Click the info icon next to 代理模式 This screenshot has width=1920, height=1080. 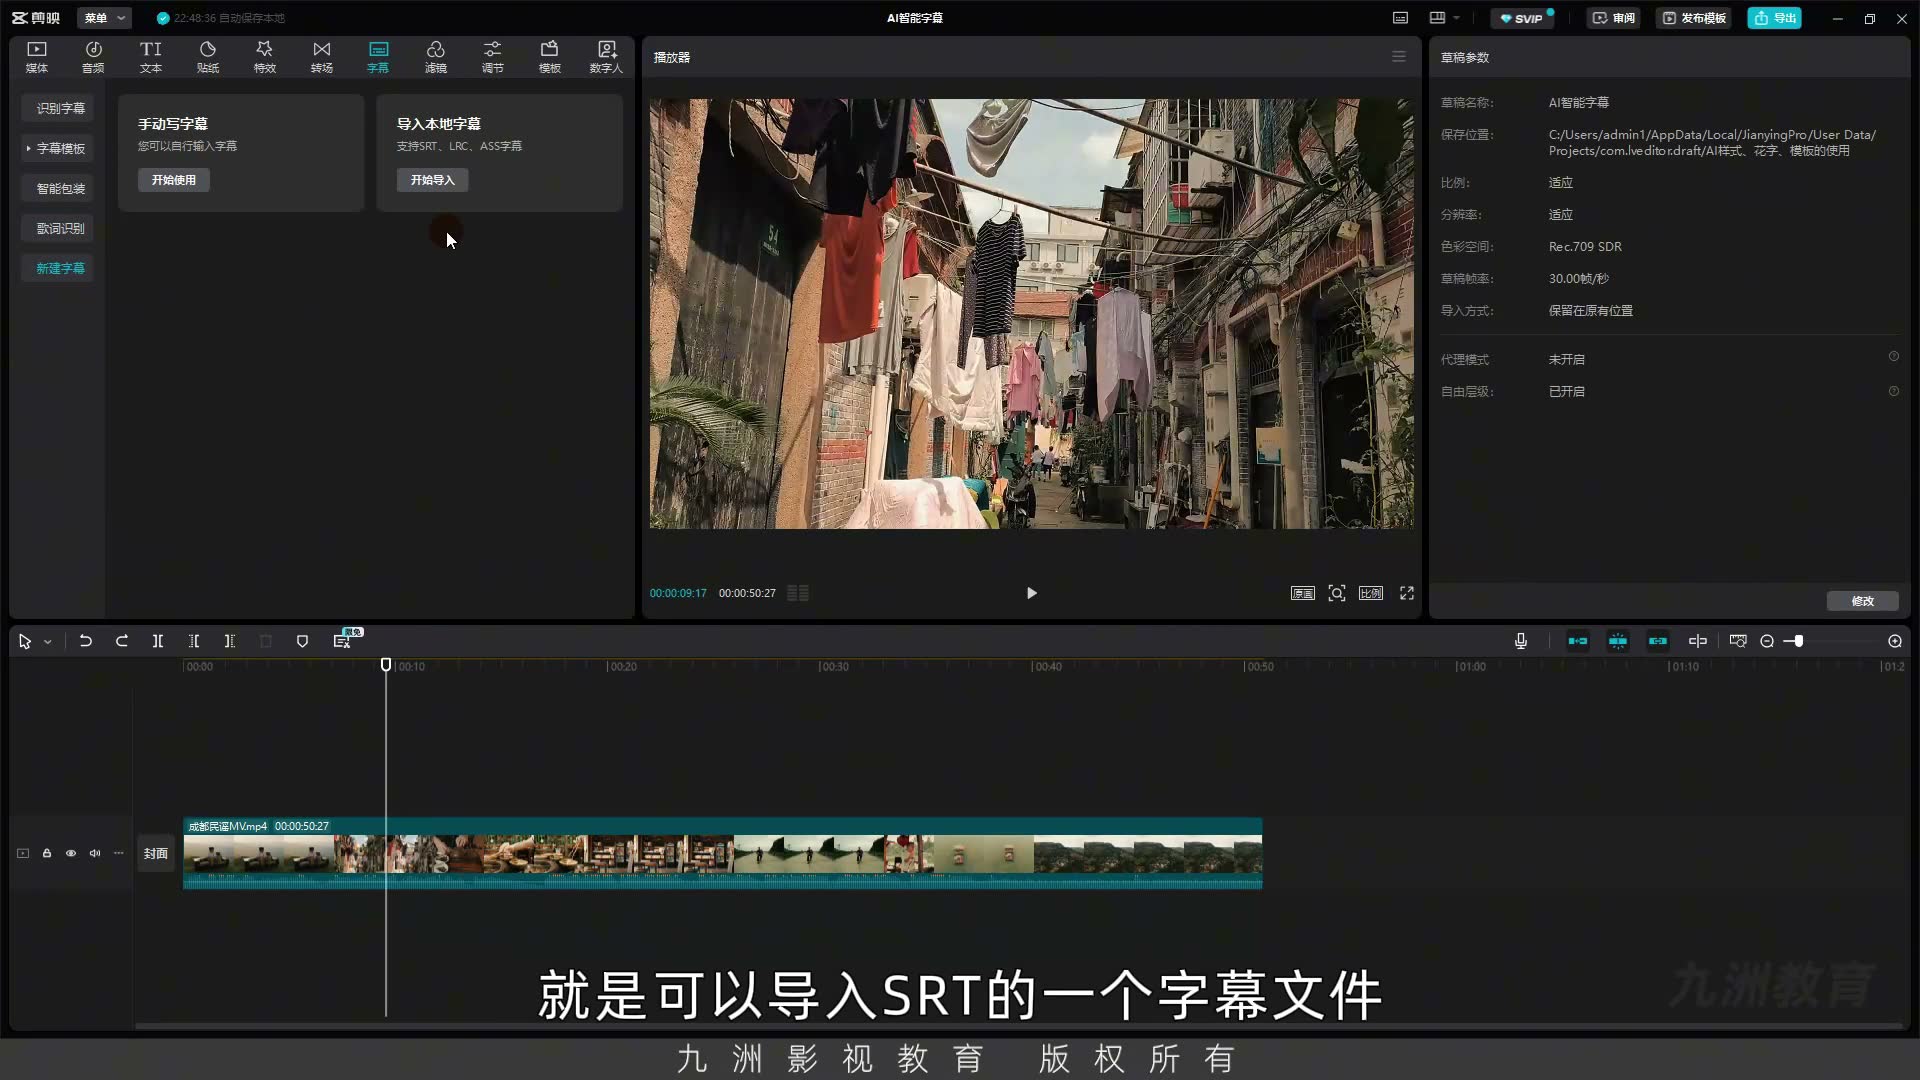(x=1893, y=357)
